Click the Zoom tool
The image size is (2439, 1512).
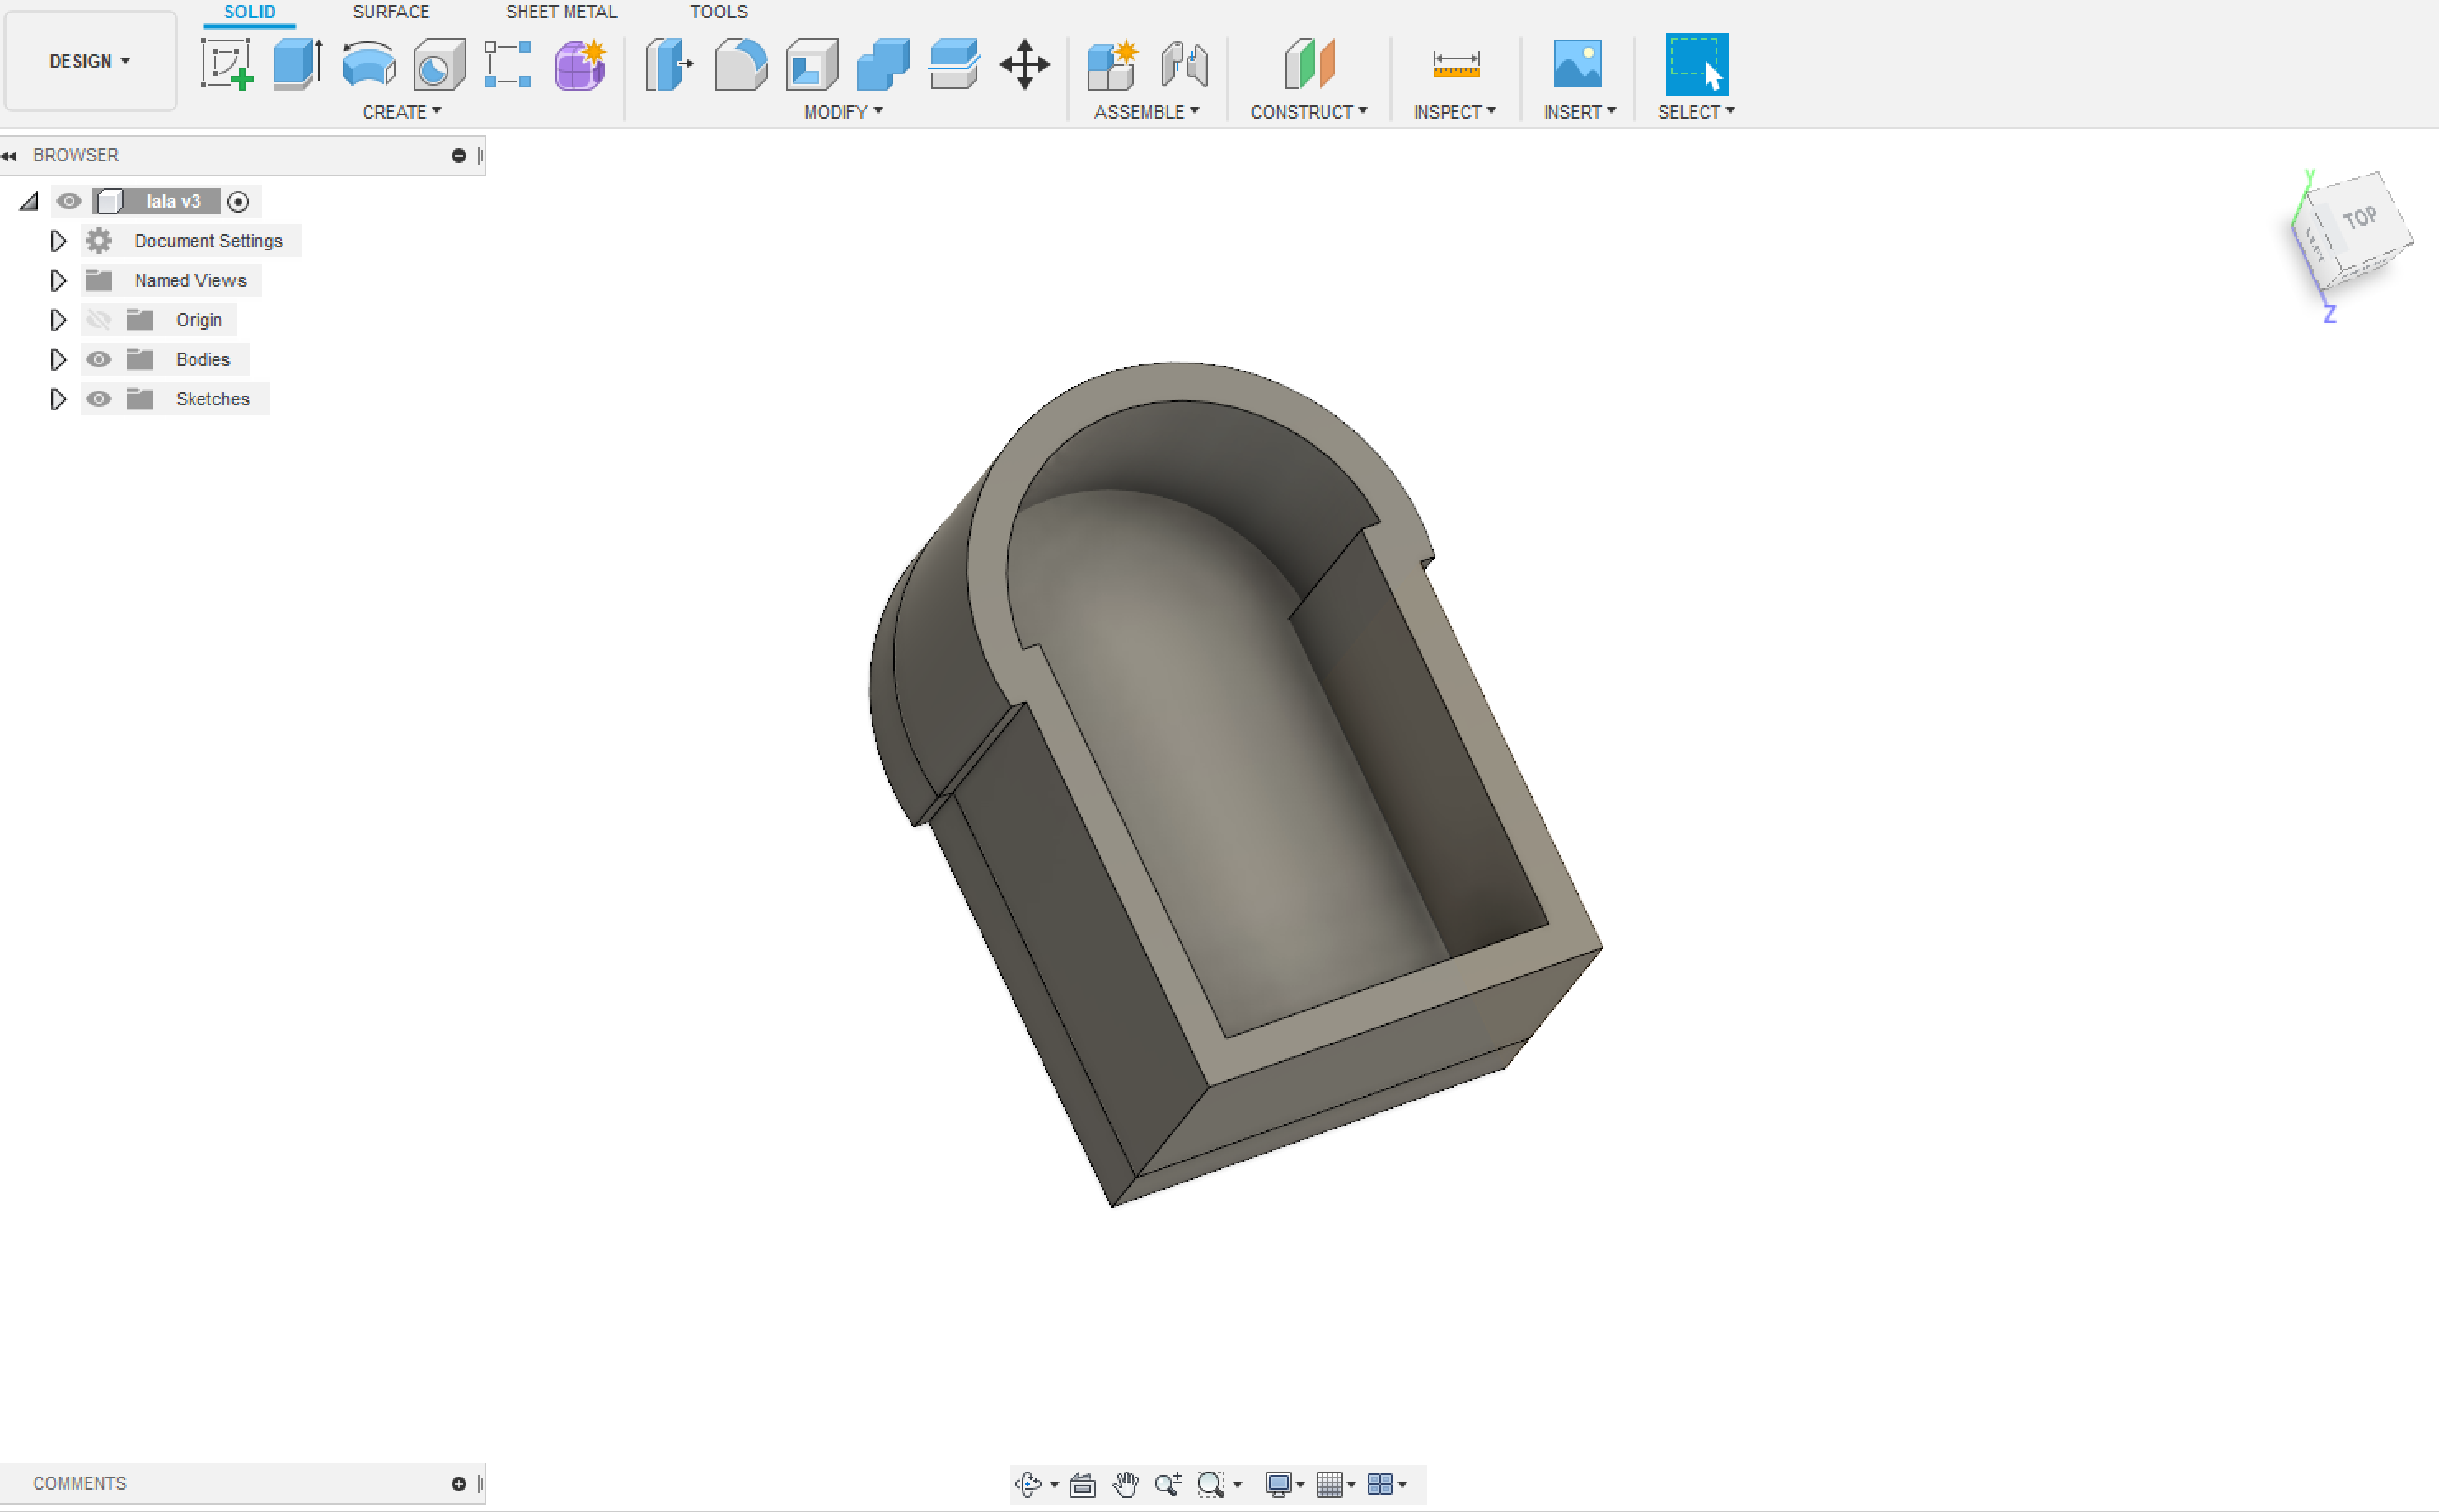[1168, 1484]
